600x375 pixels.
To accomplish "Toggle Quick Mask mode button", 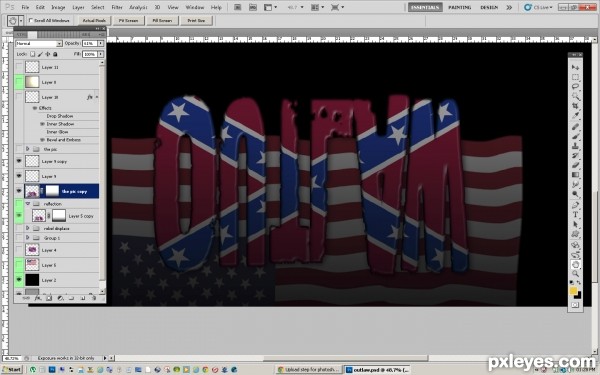I will pyautogui.click(x=575, y=305).
